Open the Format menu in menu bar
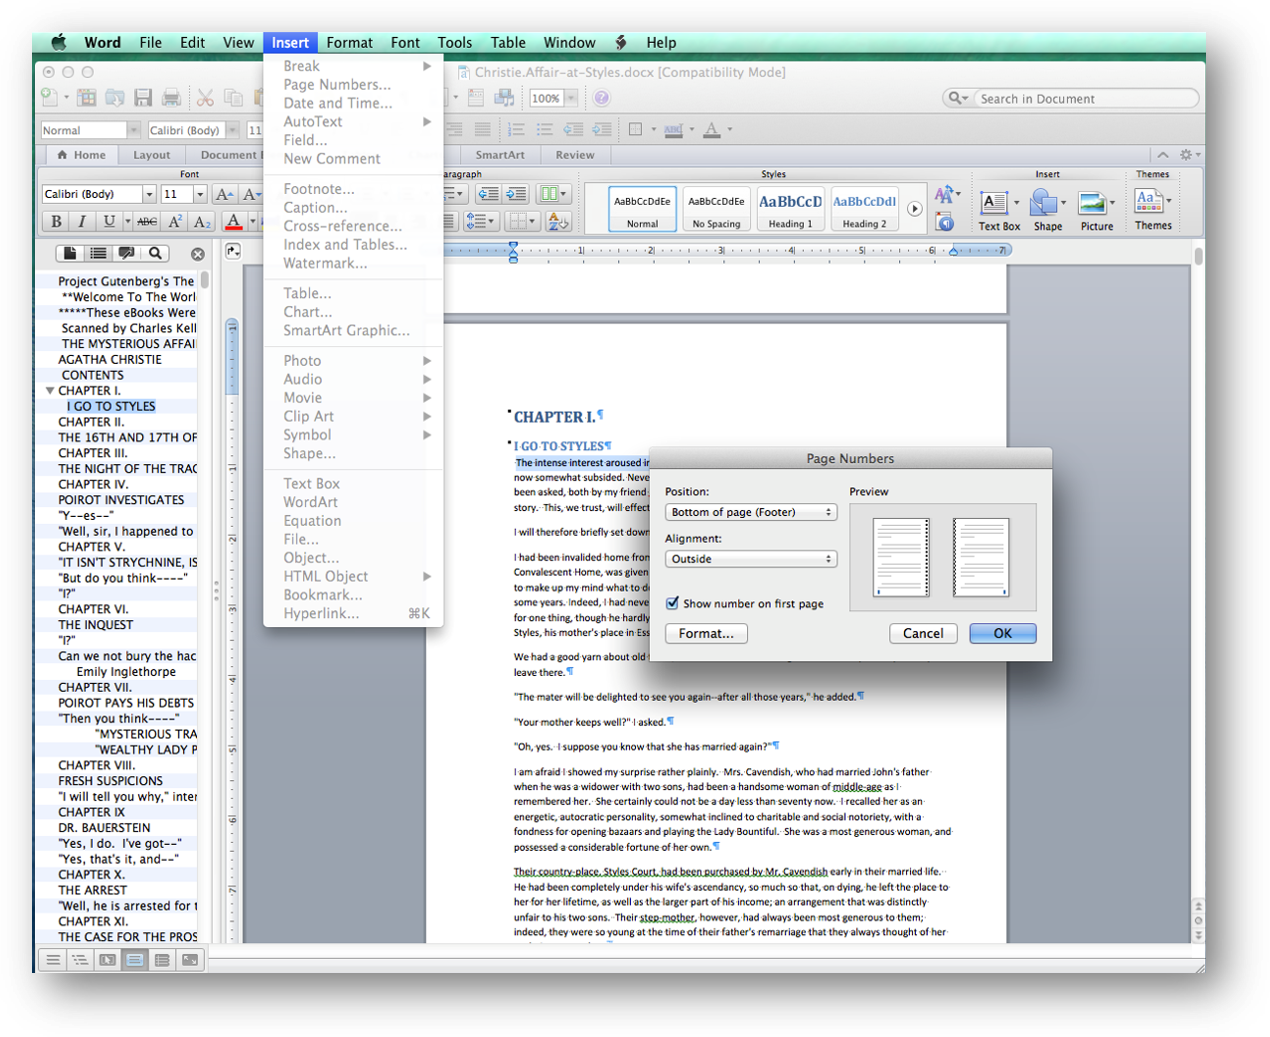This screenshot has height=1037, width=1270. [349, 43]
